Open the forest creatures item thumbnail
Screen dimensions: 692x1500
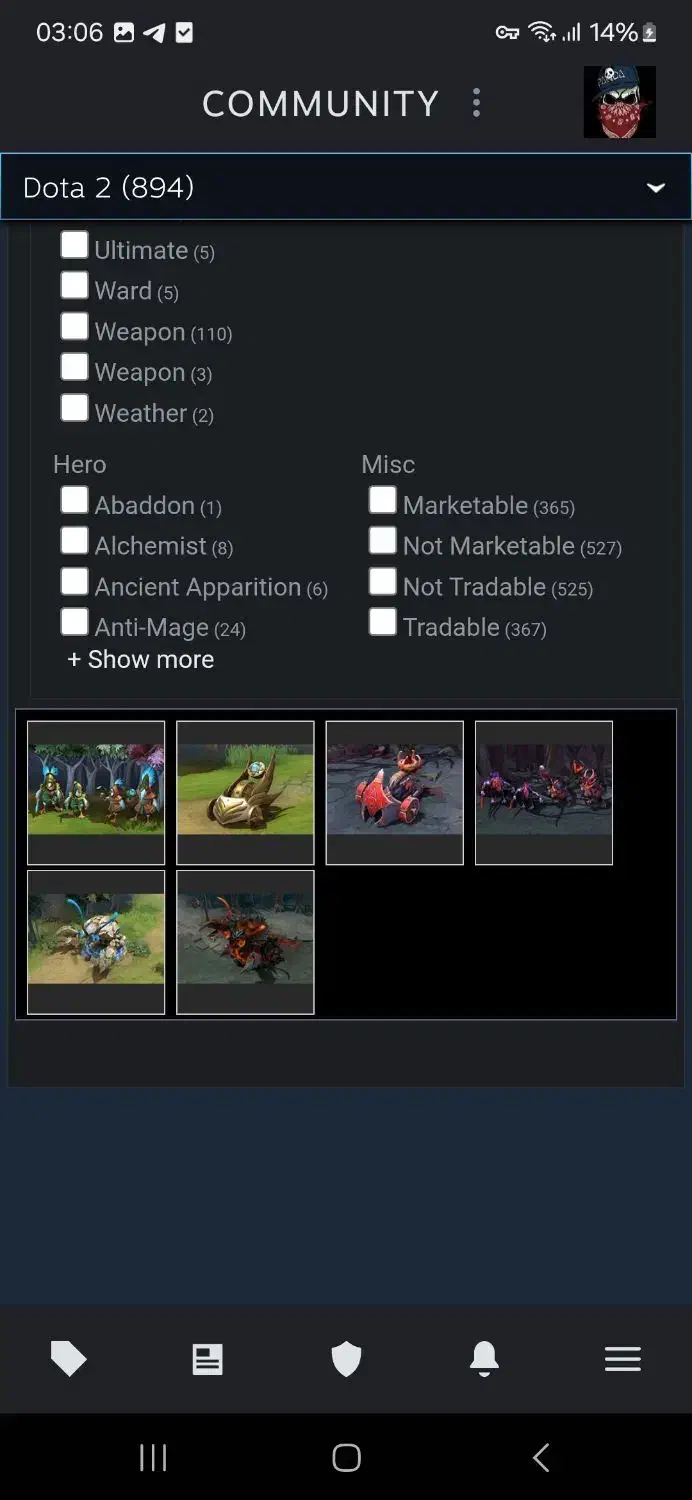click(96, 792)
